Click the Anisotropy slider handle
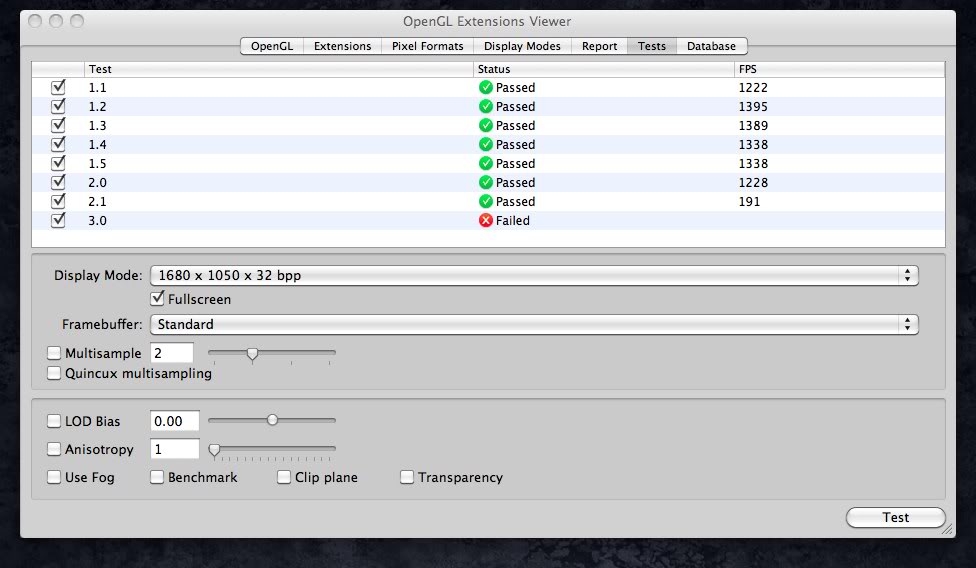The image size is (976, 568). (x=214, y=450)
